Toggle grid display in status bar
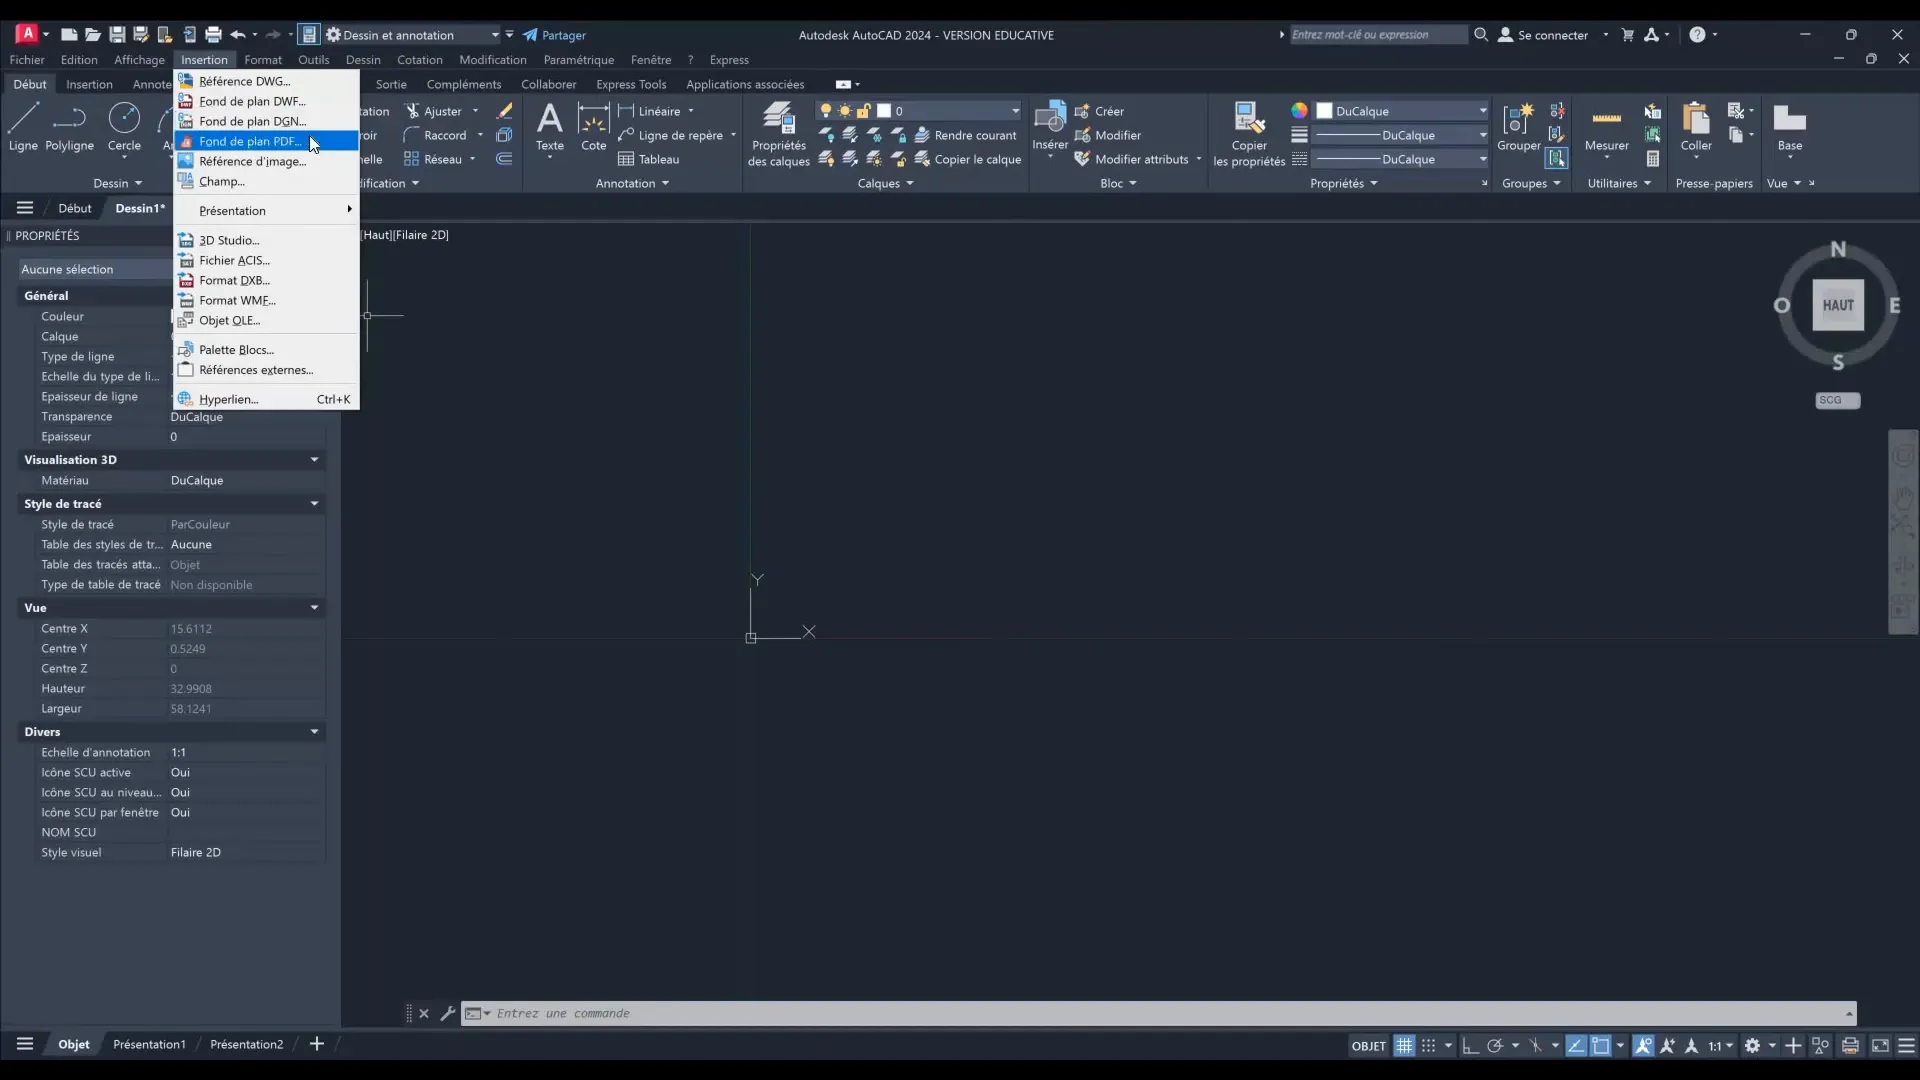The height and width of the screenshot is (1080, 1920). (x=1404, y=1046)
